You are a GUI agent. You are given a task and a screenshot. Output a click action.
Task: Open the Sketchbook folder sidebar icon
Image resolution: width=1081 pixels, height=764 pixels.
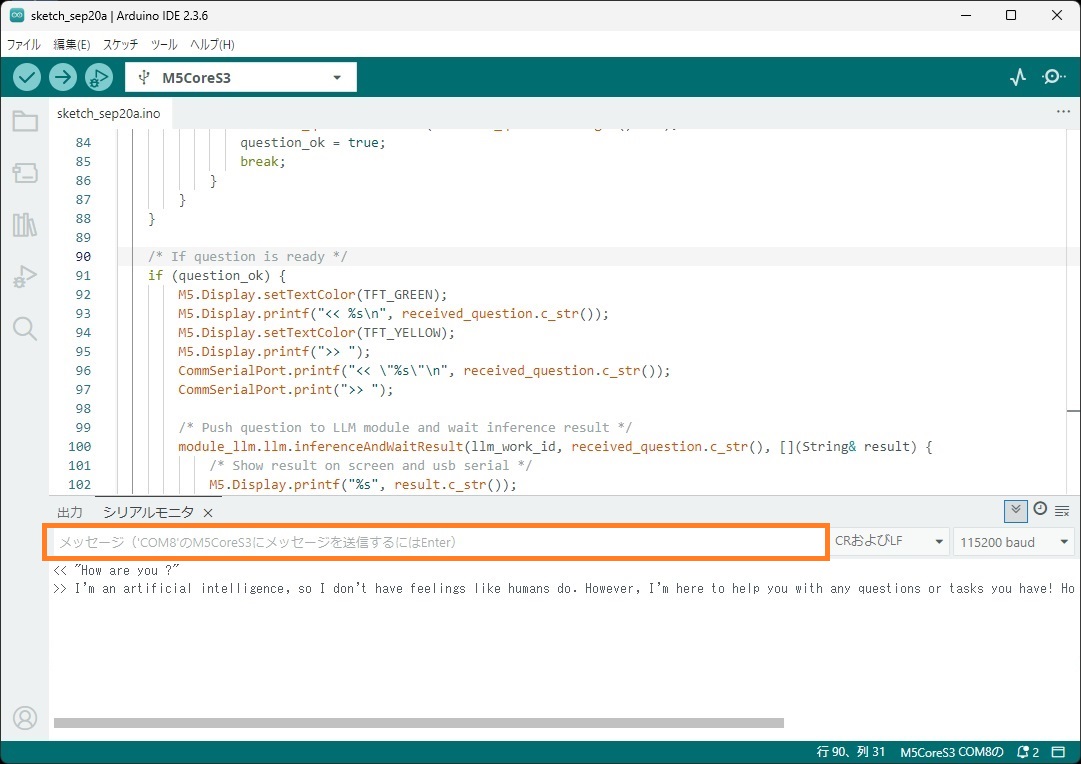25,122
